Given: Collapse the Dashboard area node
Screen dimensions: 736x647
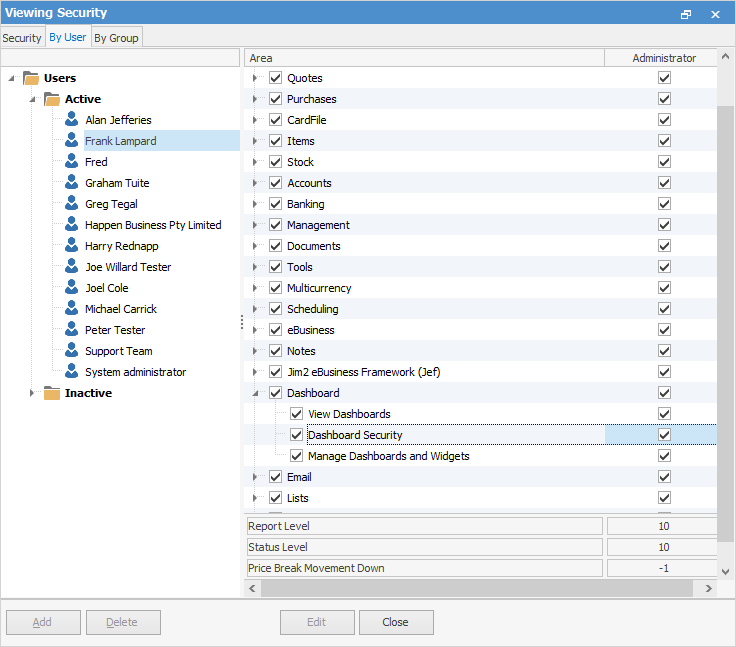Looking at the screenshot, I should 255,393.
